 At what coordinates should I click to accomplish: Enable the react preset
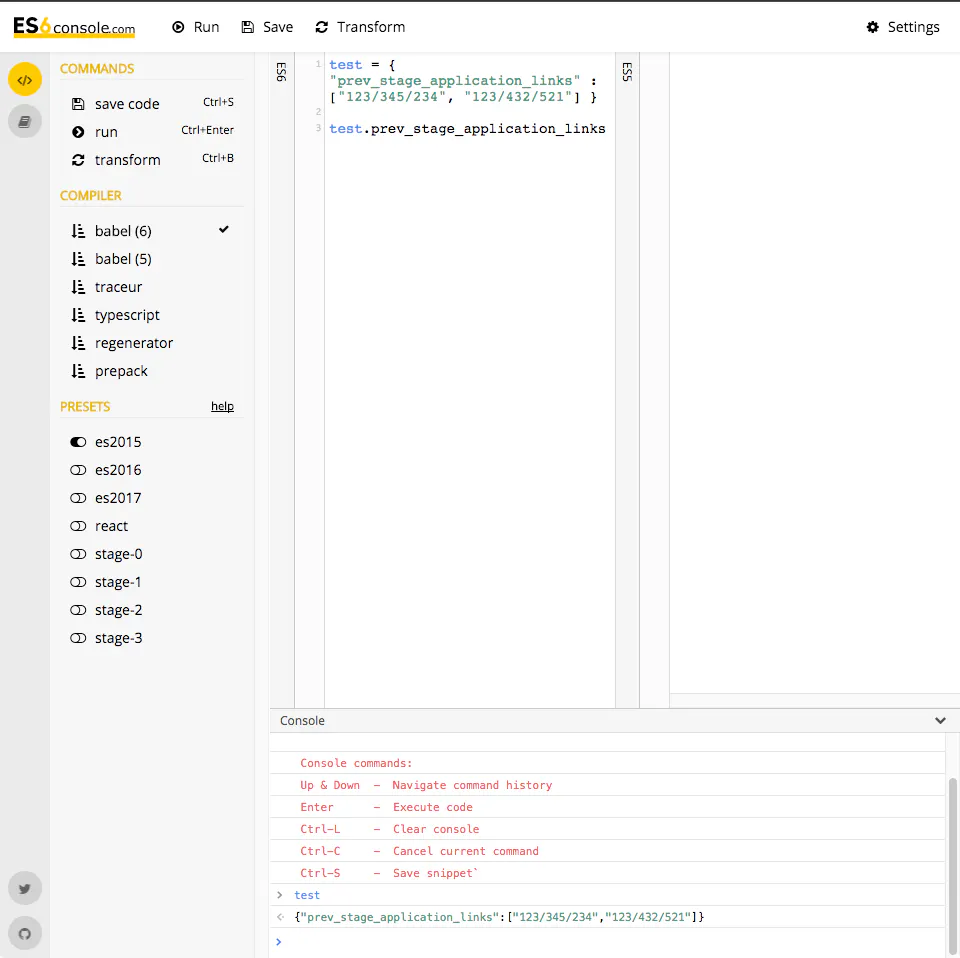78,526
